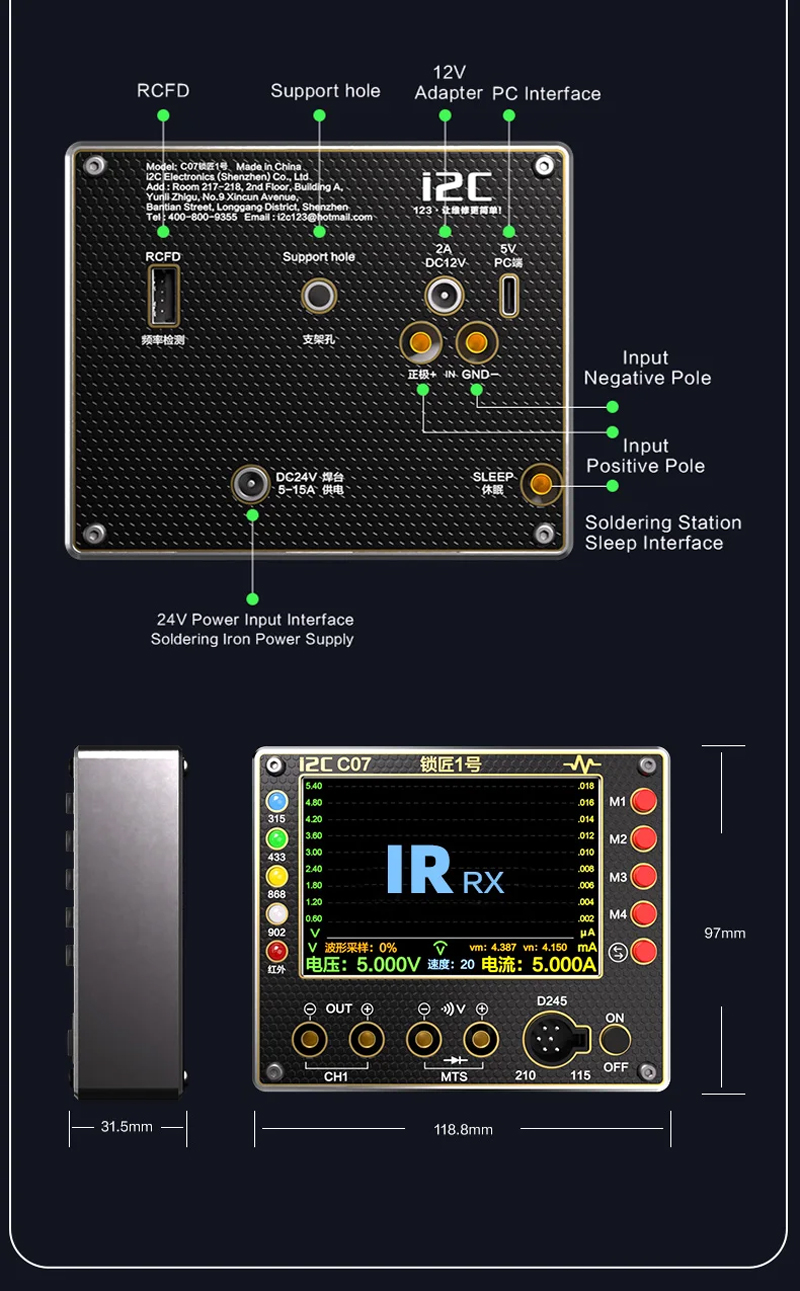
Task: Select the MTS positive test socket
Action: (x=481, y=1040)
